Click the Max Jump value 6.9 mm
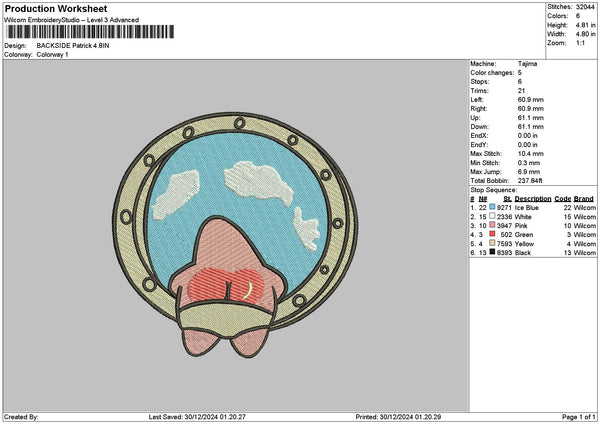The height and width of the screenshot is (424, 600). tap(529, 172)
